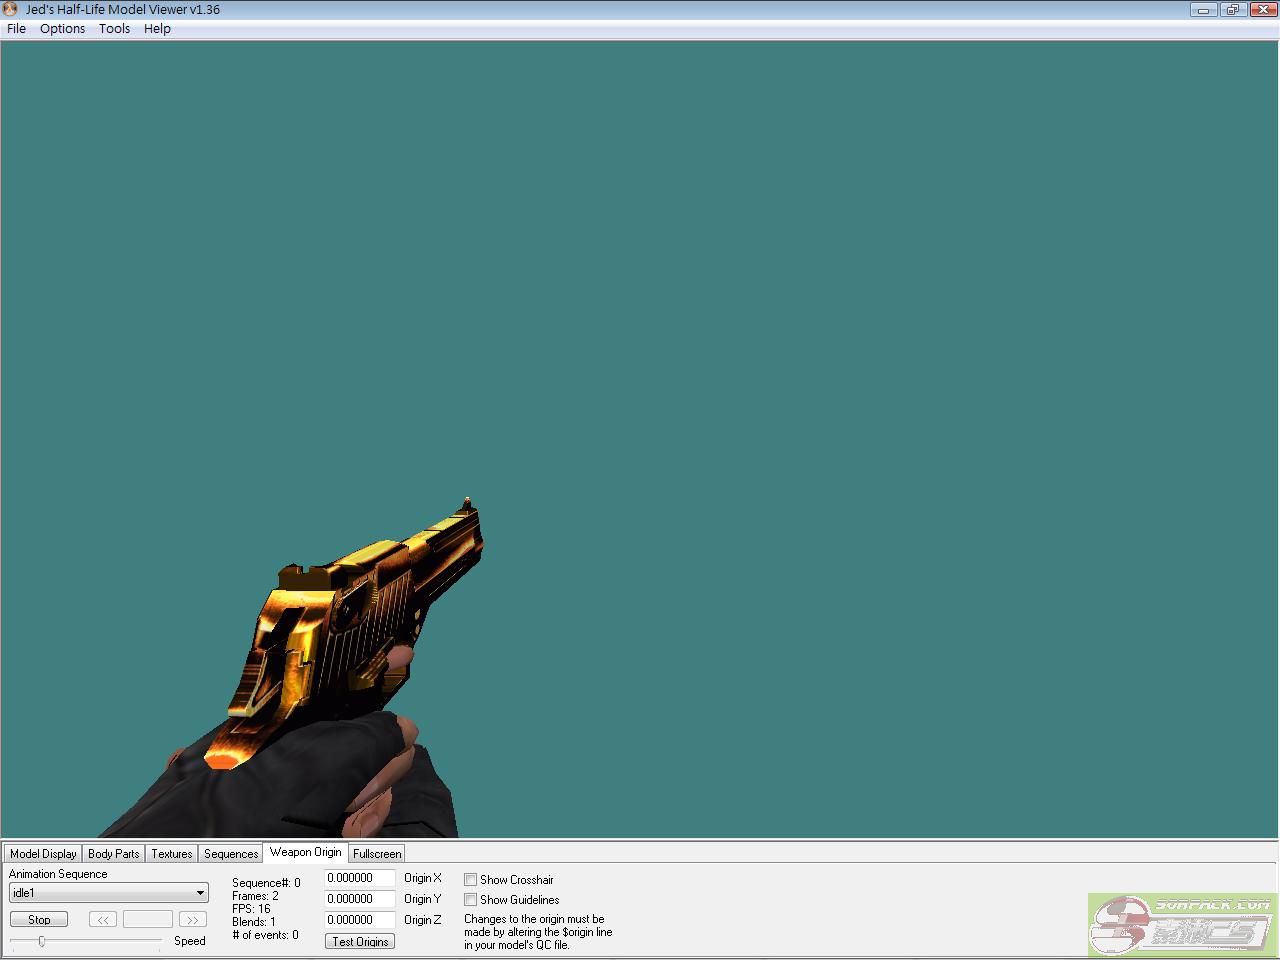Open the File menu
The height and width of the screenshot is (960, 1280).
17,29
